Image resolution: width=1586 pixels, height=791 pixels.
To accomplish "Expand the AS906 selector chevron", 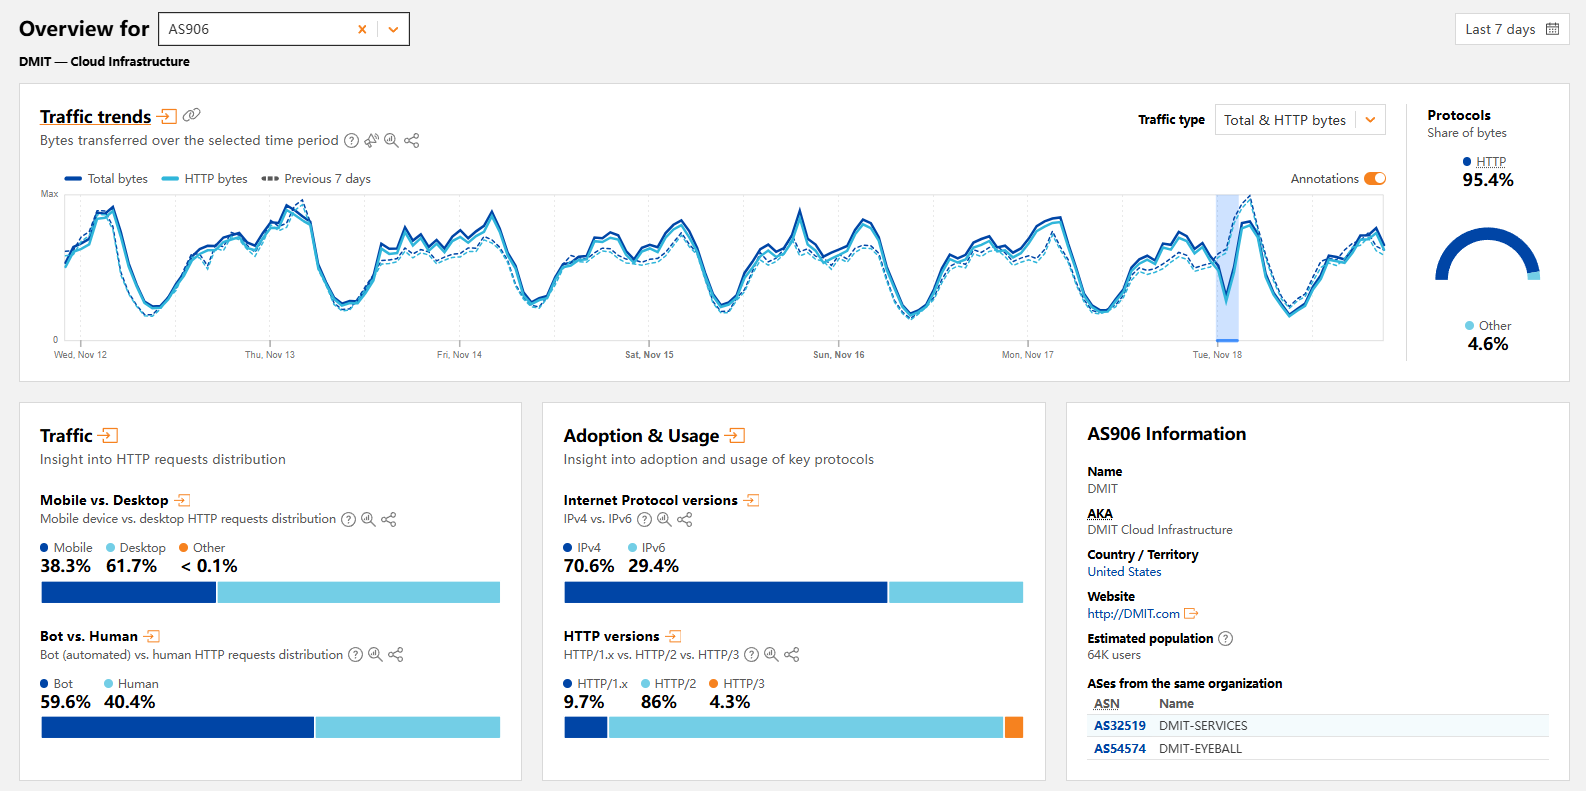I will click(x=393, y=30).
